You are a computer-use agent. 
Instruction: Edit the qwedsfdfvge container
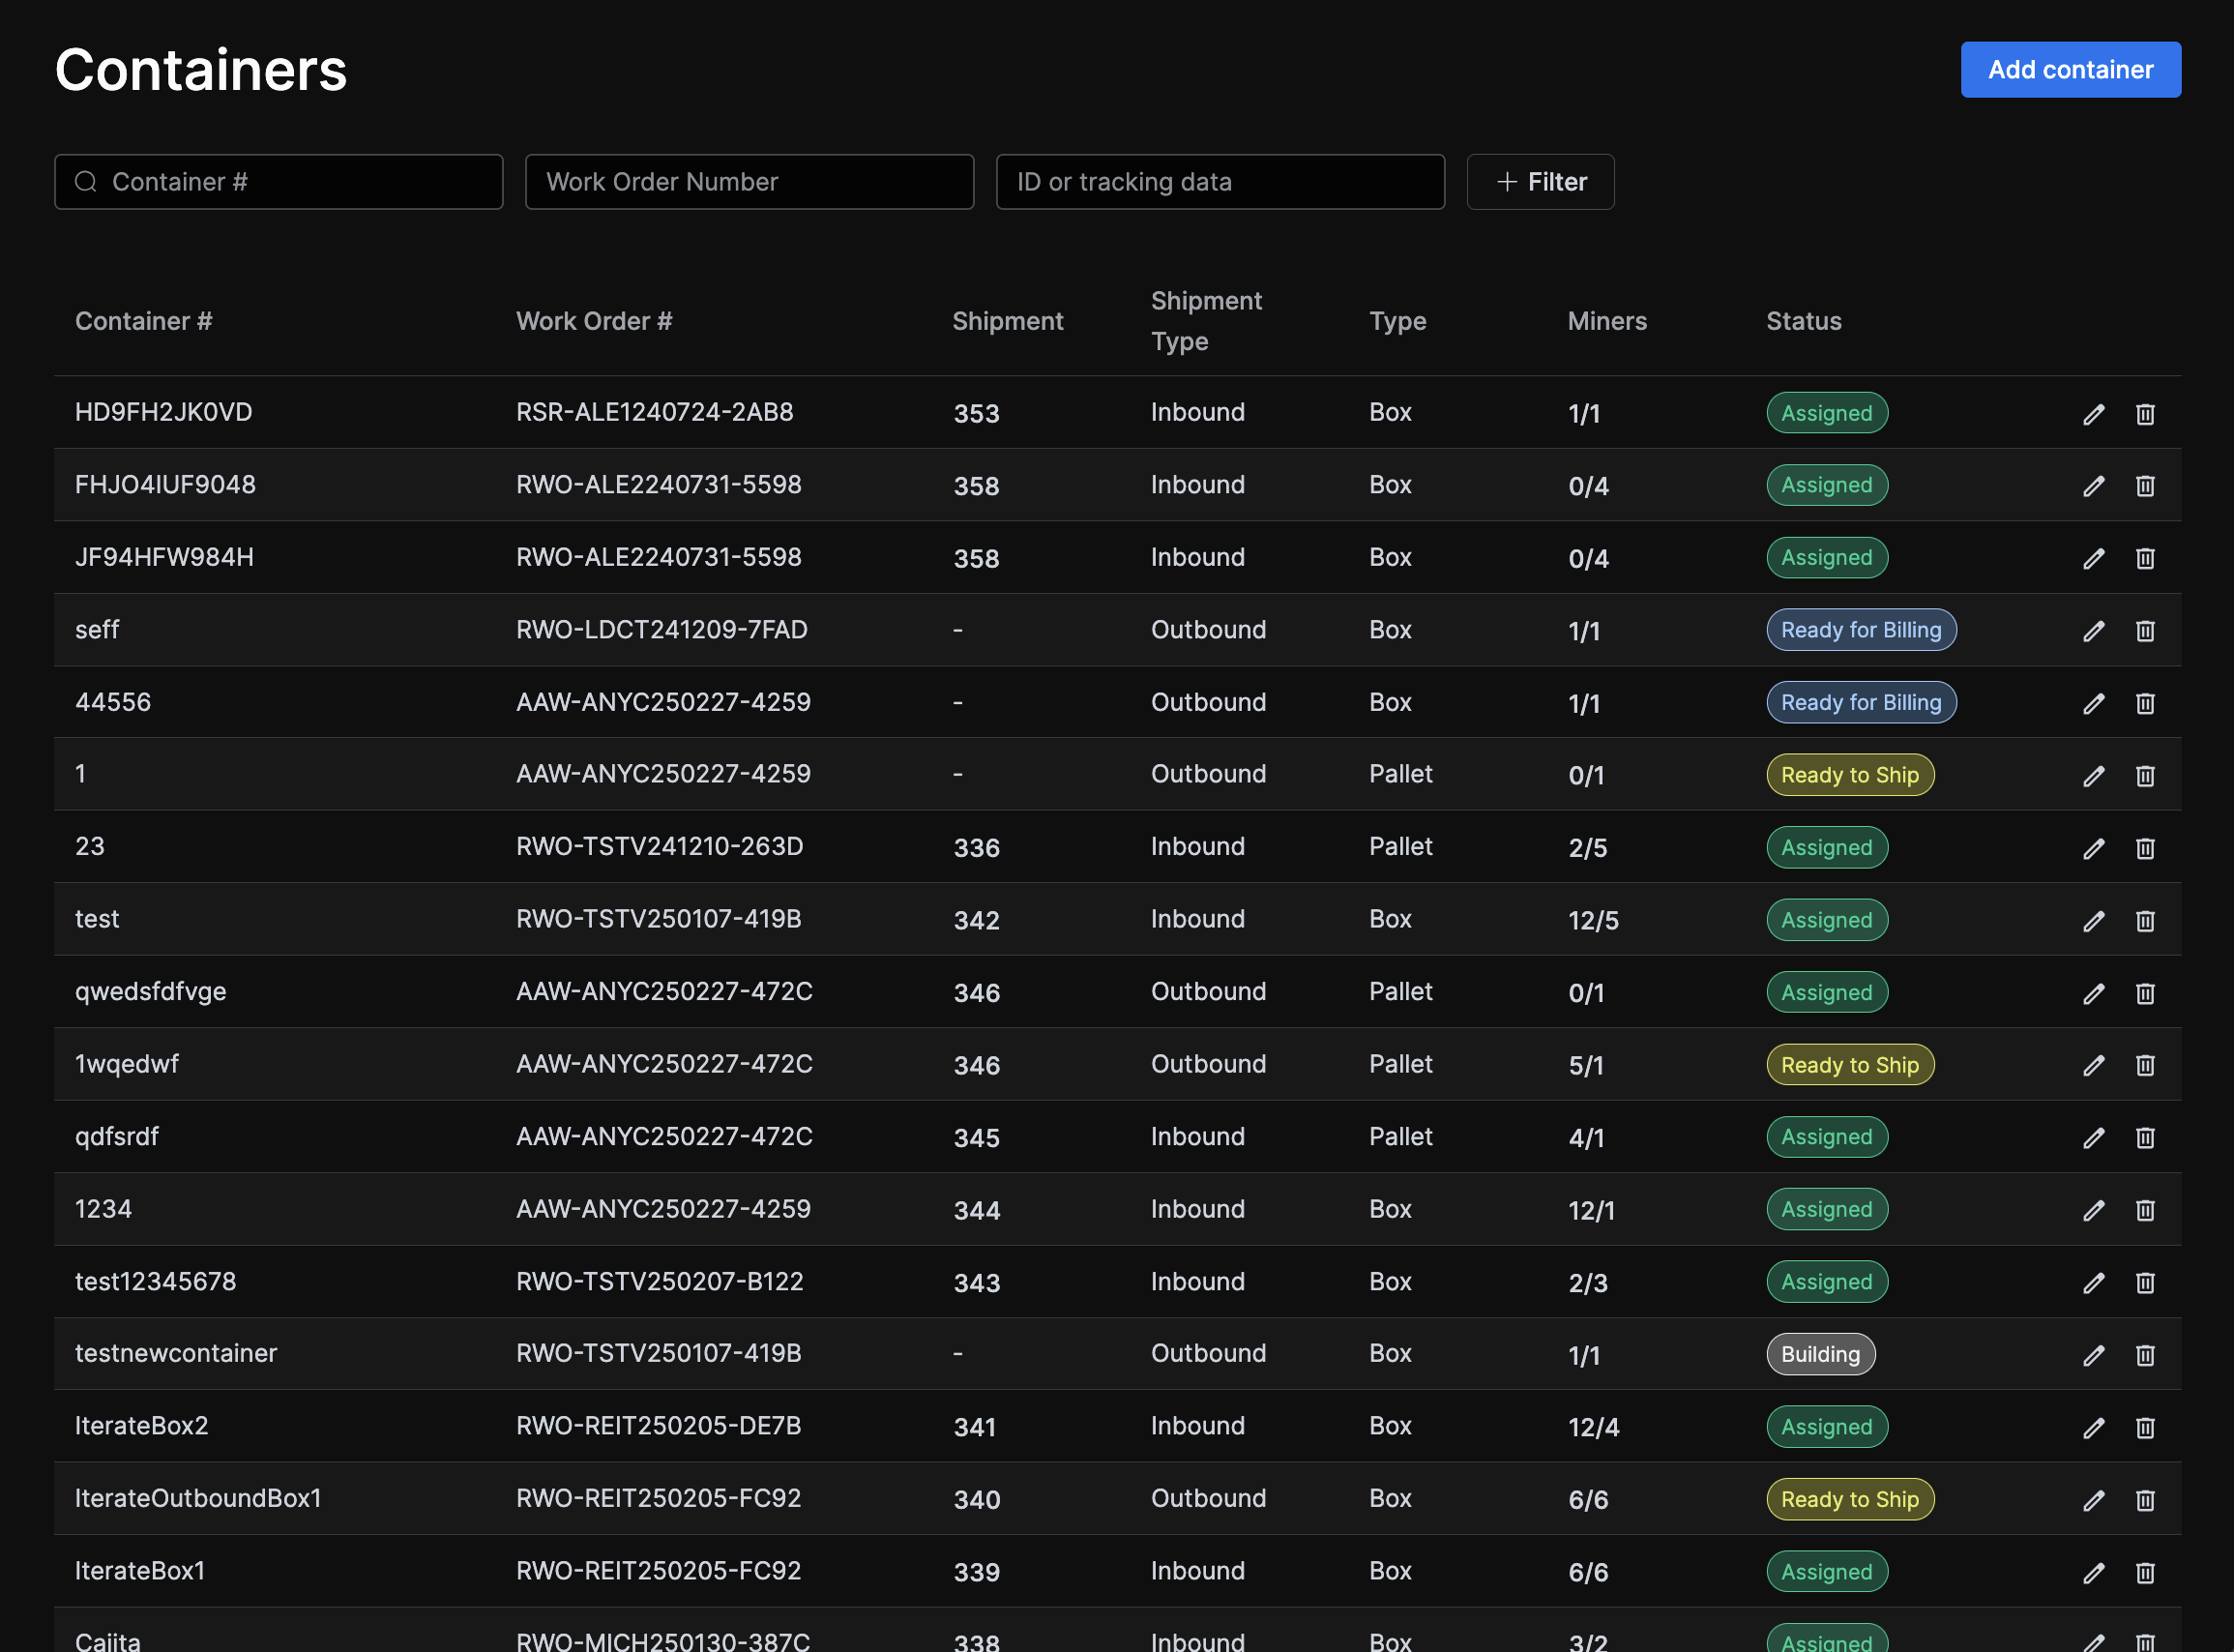[2094, 993]
